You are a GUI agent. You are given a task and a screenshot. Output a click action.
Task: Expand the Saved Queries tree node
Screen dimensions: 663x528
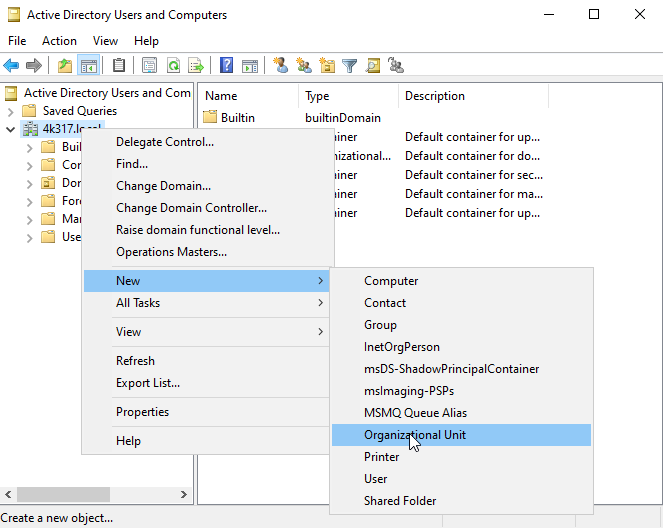(10, 111)
